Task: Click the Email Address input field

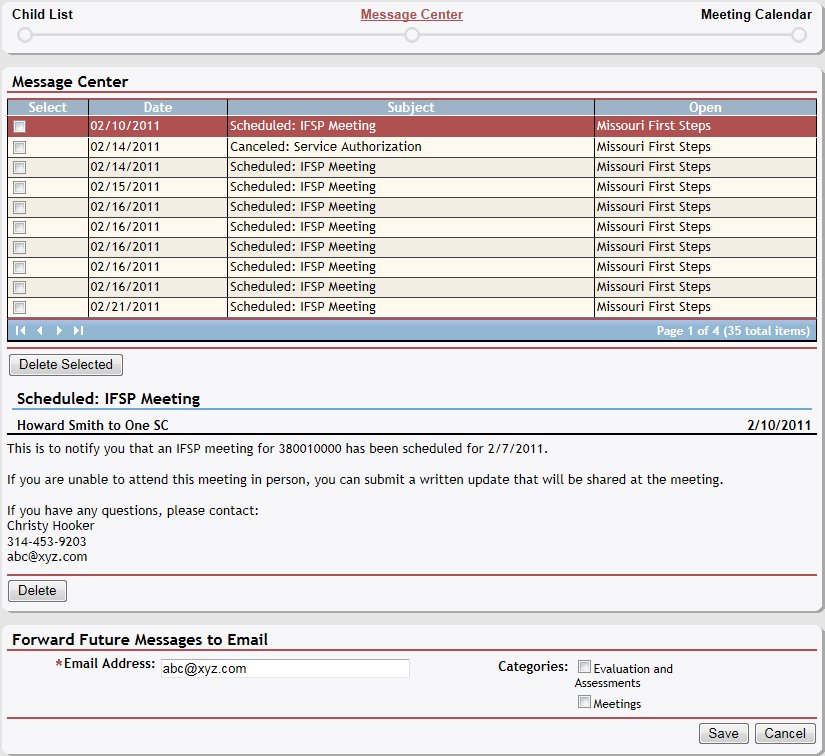Action: (x=284, y=668)
